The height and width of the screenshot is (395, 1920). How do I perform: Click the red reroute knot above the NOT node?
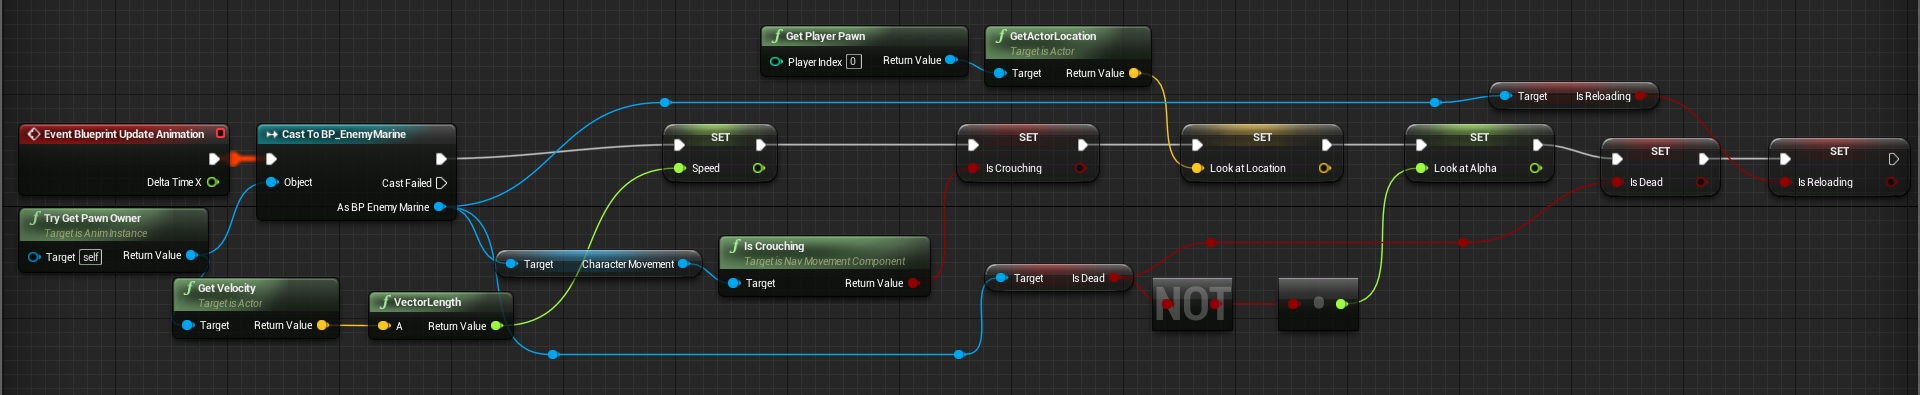(1211, 242)
